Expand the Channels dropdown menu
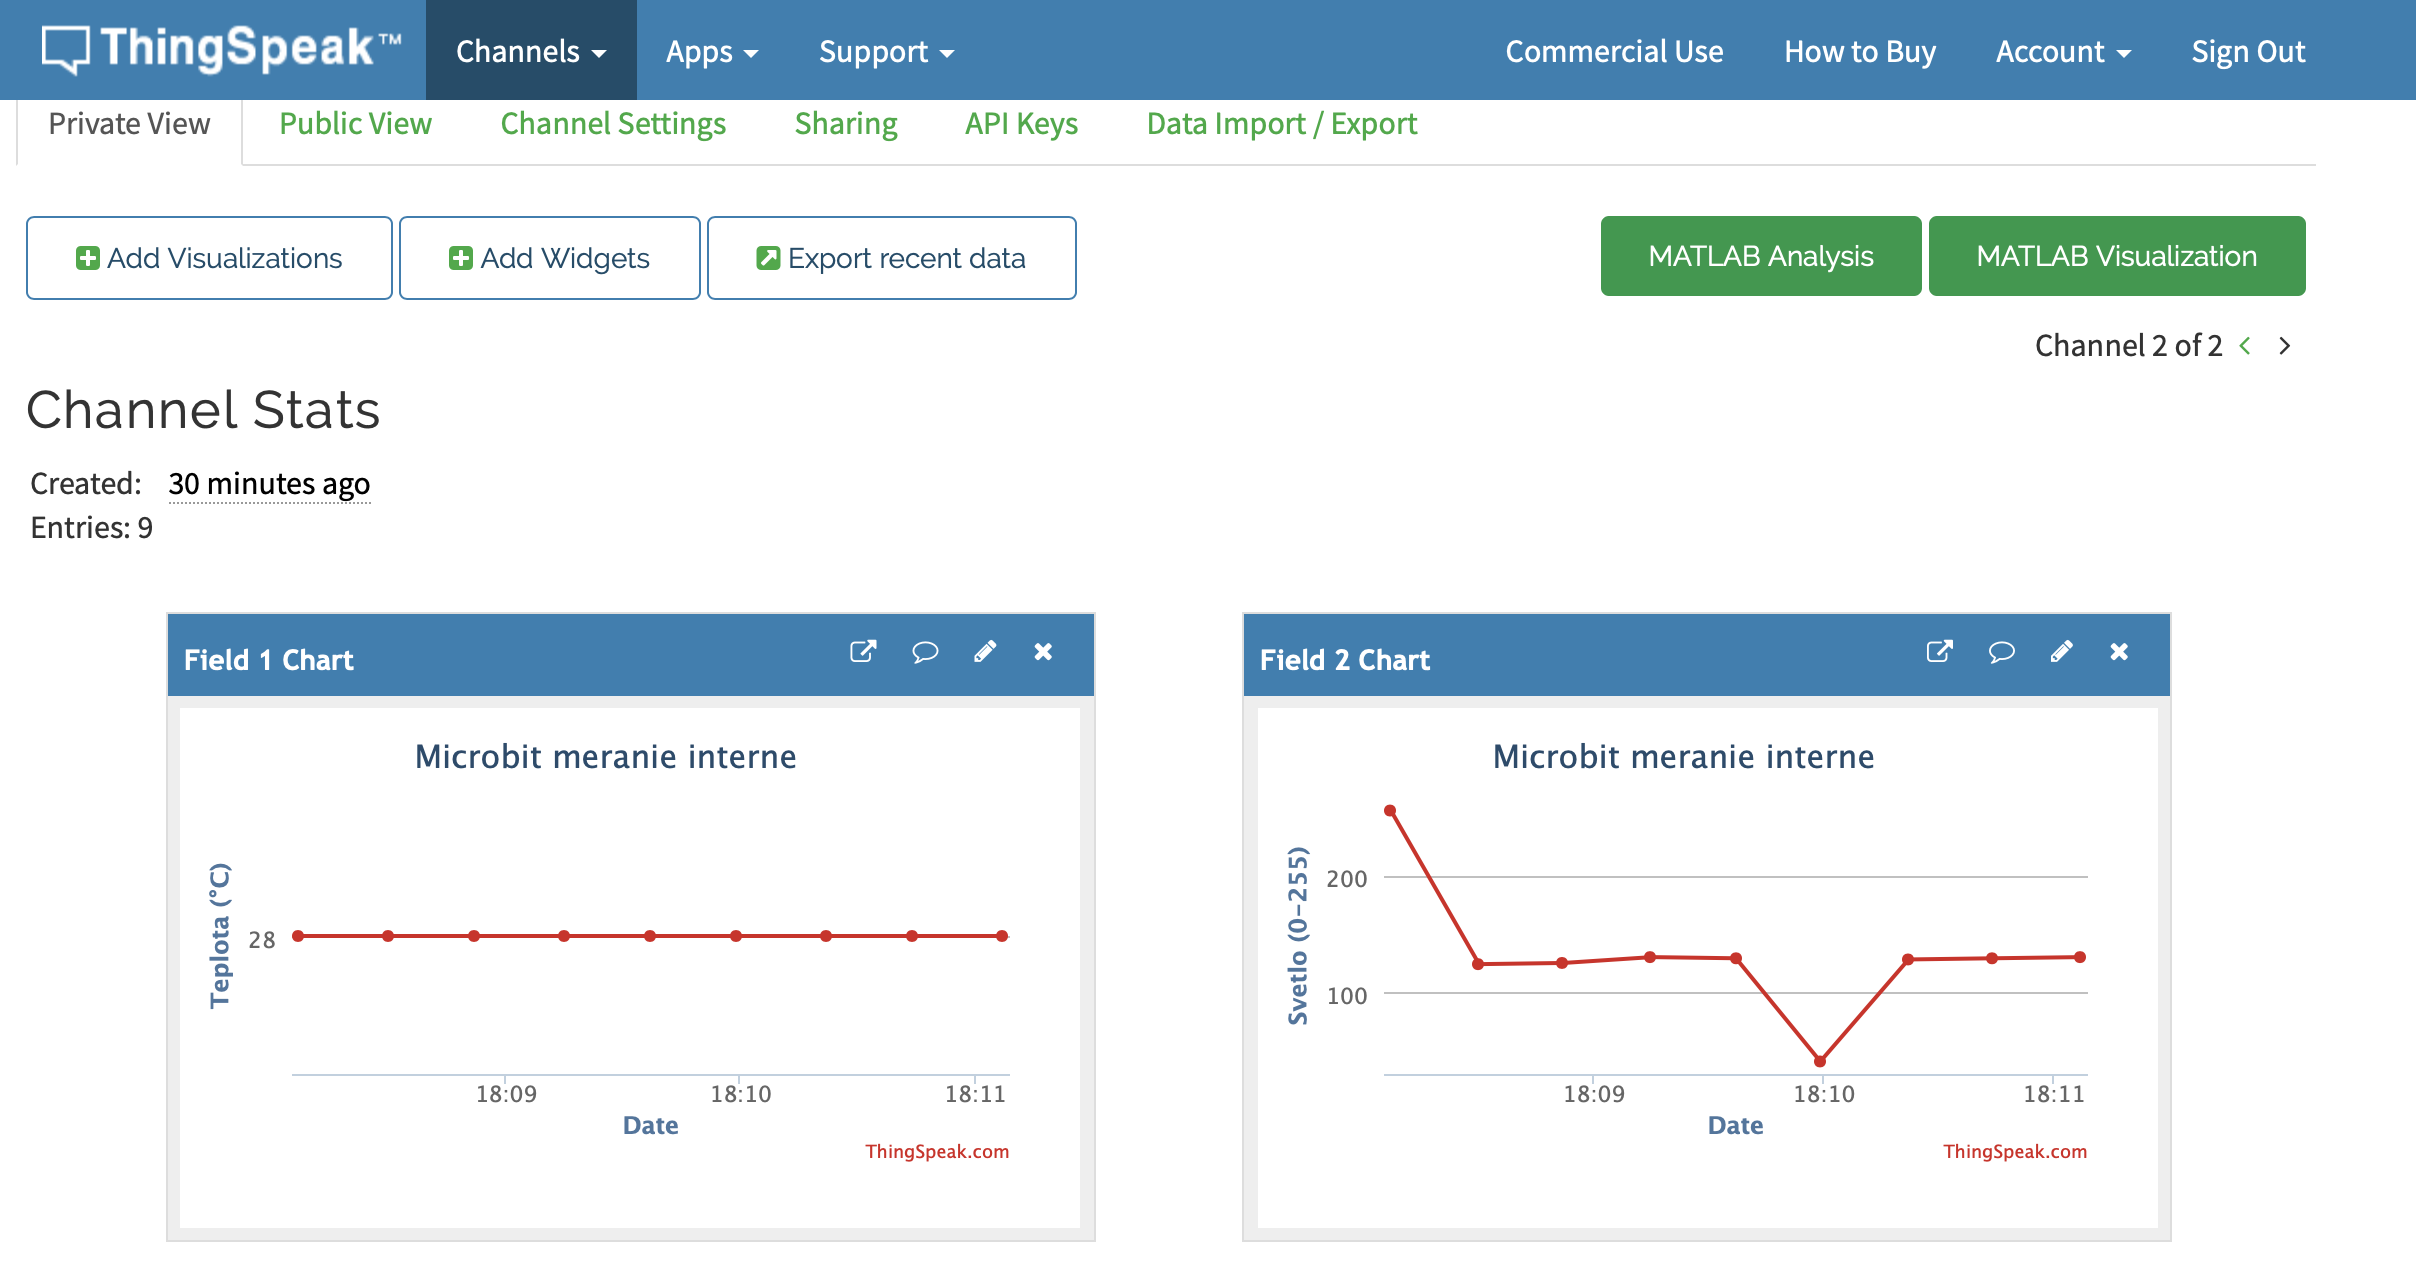The width and height of the screenshot is (2416, 1266). tap(531, 51)
